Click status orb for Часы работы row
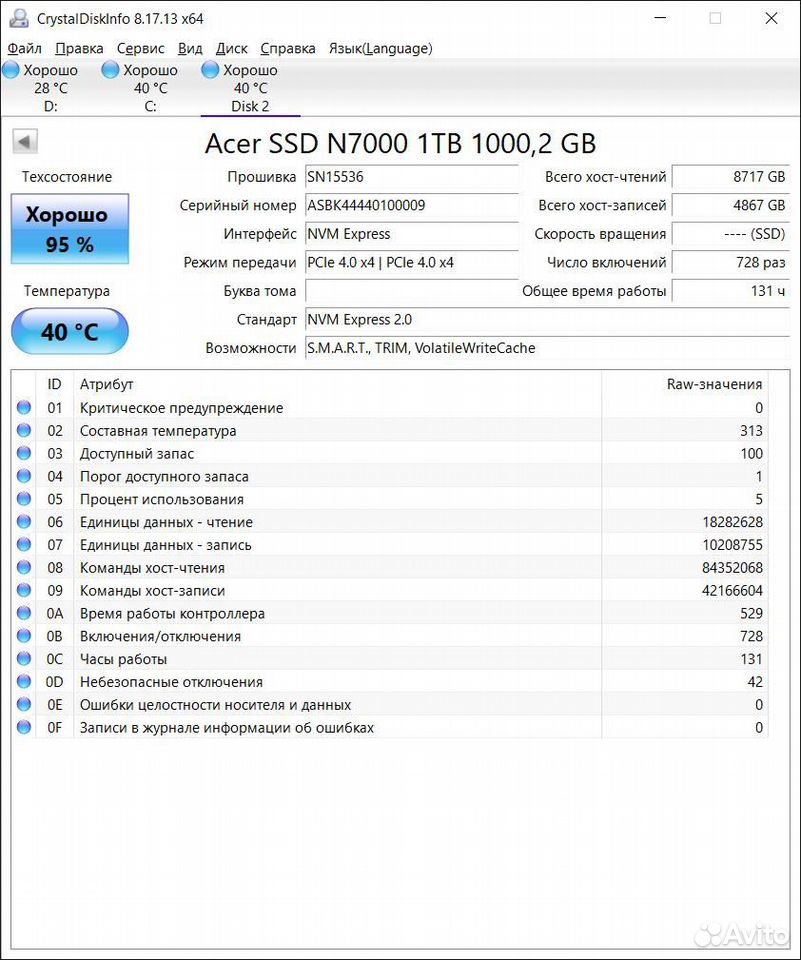801x960 pixels. pos(24,659)
